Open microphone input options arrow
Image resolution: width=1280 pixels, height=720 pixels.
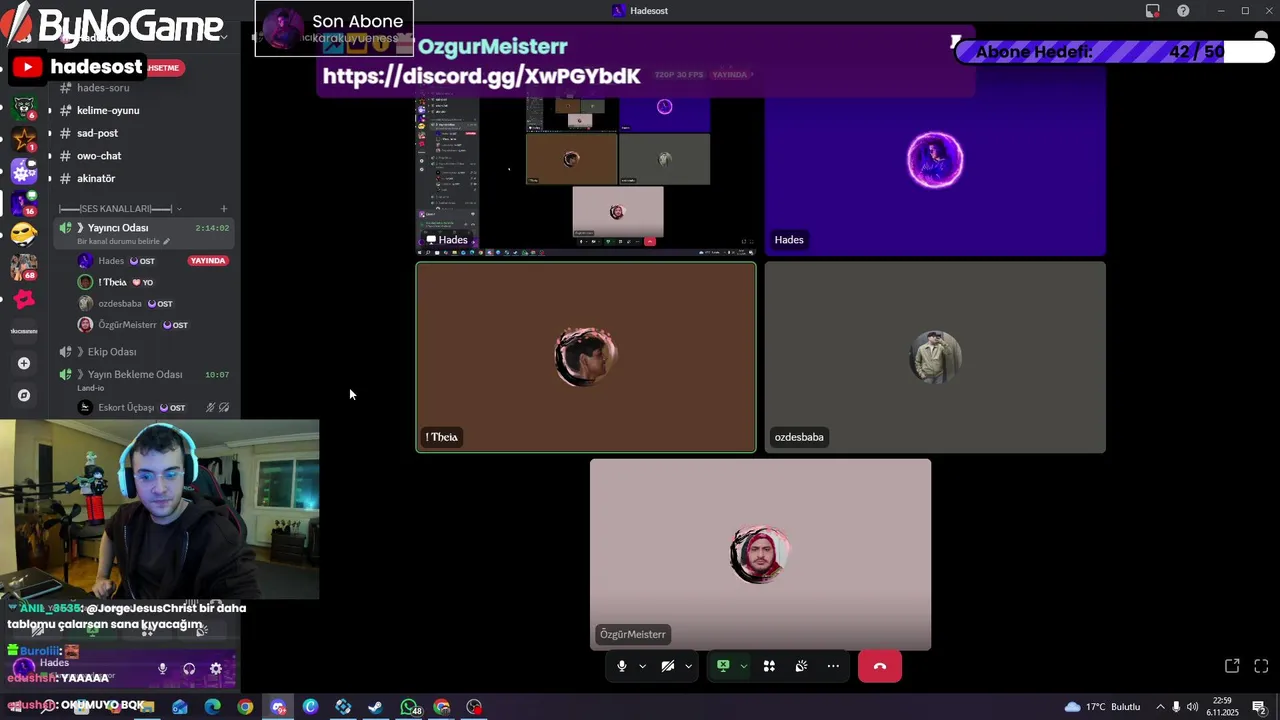click(x=642, y=666)
